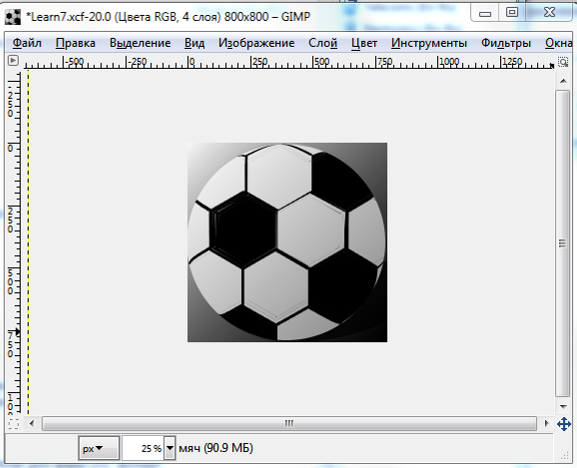Click the GIMP window title bar icon
577x468 pixels.
pos(13,17)
